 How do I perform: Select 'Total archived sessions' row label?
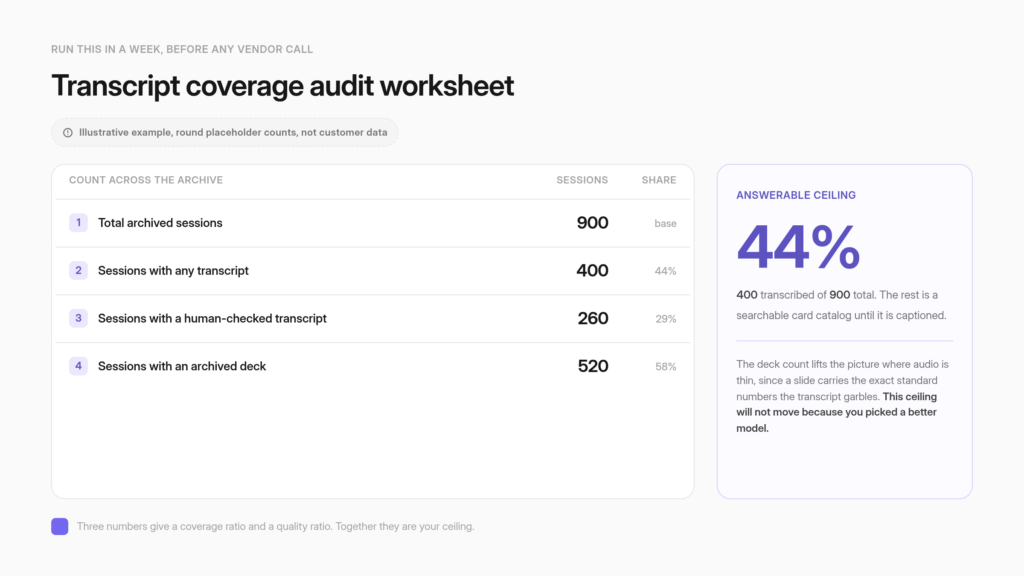pyautogui.click(x=160, y=223)
